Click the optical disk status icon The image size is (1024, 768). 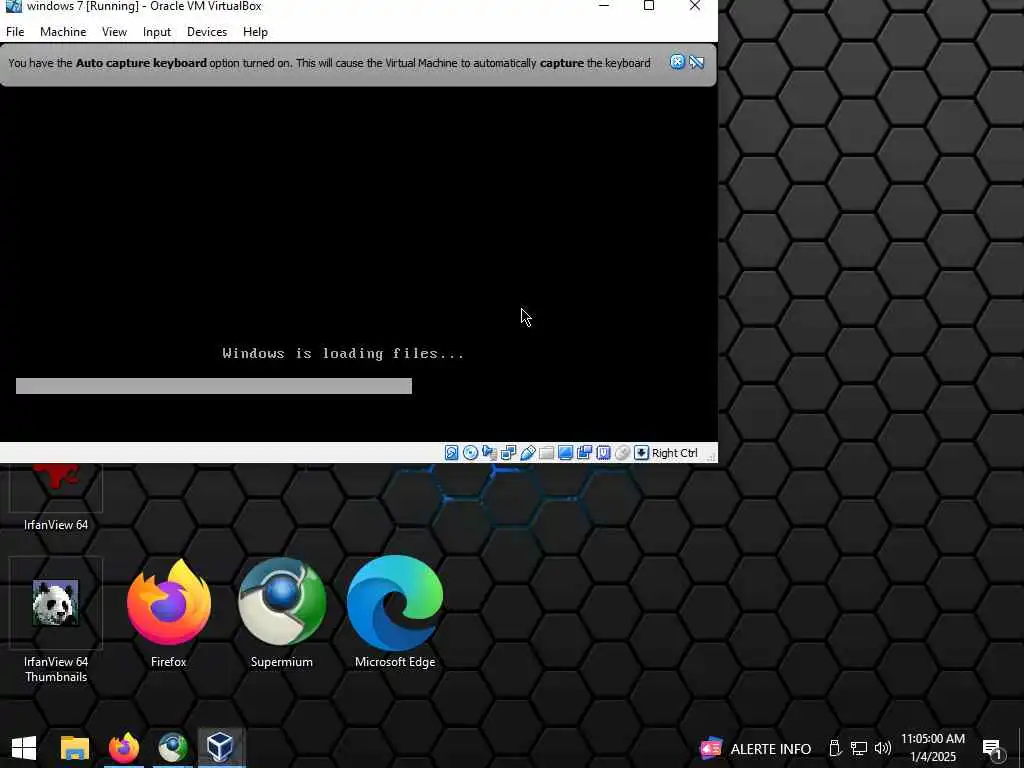(x=470, y=453)
